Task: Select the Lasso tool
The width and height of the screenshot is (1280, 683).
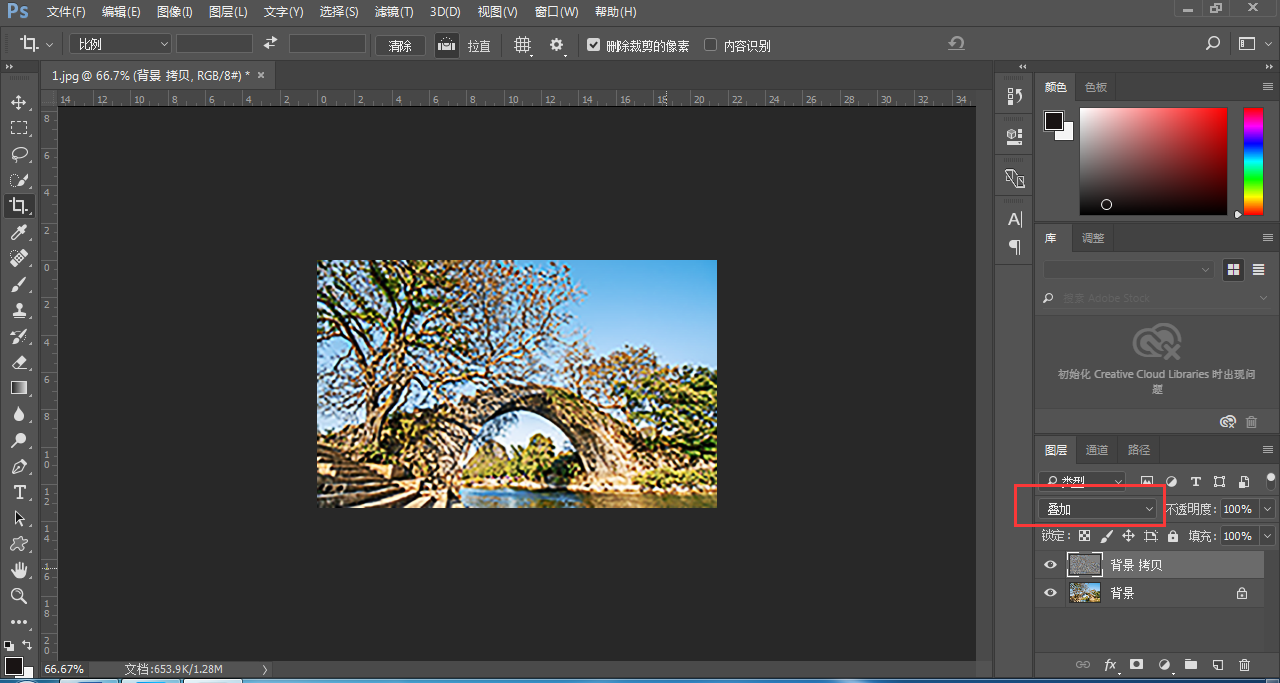Action: [18, 154]
